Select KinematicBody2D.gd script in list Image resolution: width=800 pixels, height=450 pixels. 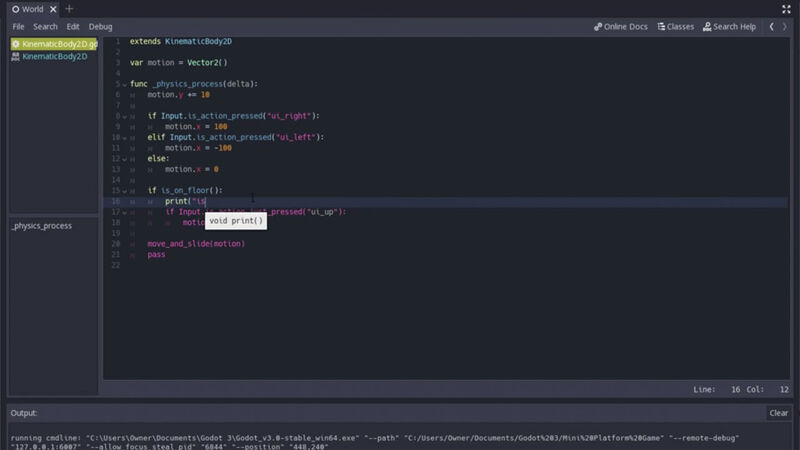click(54, 44)
